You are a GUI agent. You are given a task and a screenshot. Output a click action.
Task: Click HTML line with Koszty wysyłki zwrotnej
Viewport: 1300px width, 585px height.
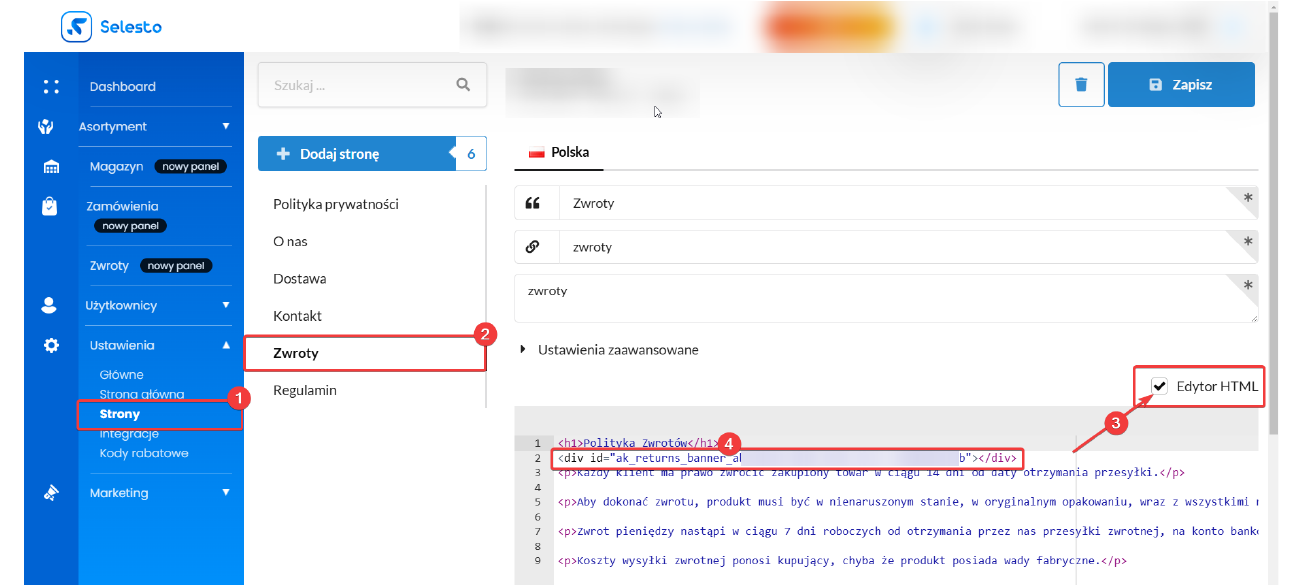(x=842, y=560)
